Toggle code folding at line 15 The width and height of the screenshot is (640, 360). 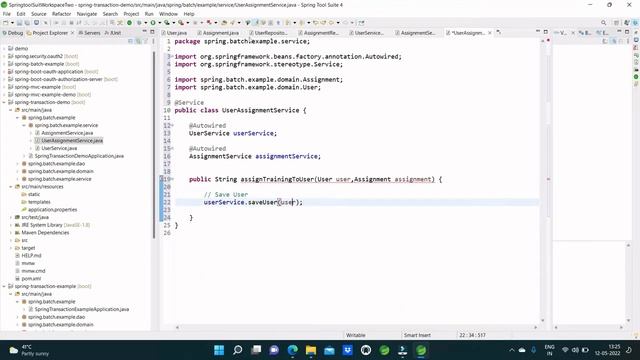pyautogui.click(x=172, y=149)
